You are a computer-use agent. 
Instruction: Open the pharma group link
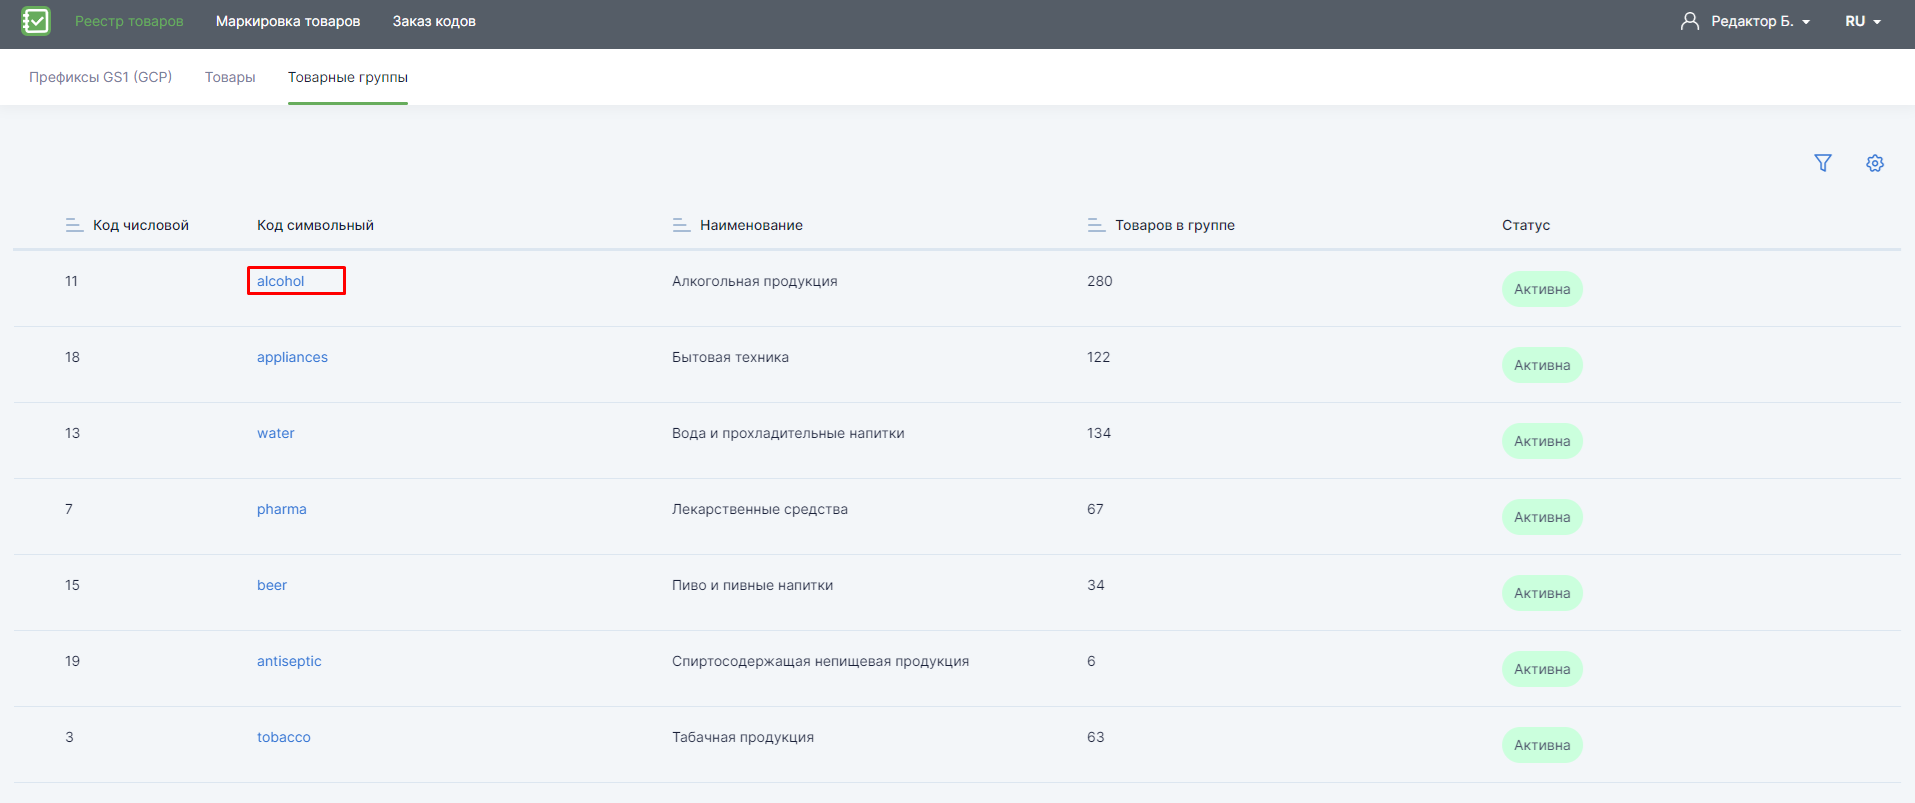(282, 509)
